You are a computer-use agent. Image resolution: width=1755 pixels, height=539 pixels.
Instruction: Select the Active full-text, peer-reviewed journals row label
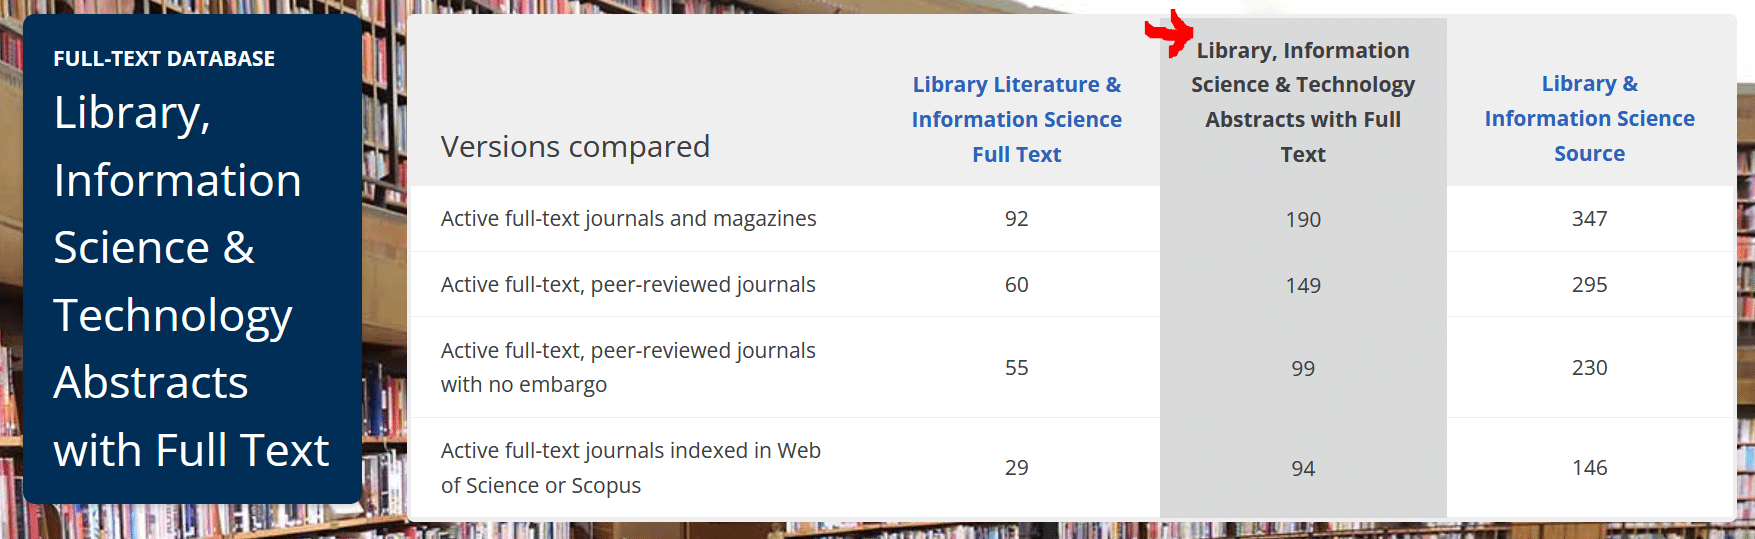(628, 285)
